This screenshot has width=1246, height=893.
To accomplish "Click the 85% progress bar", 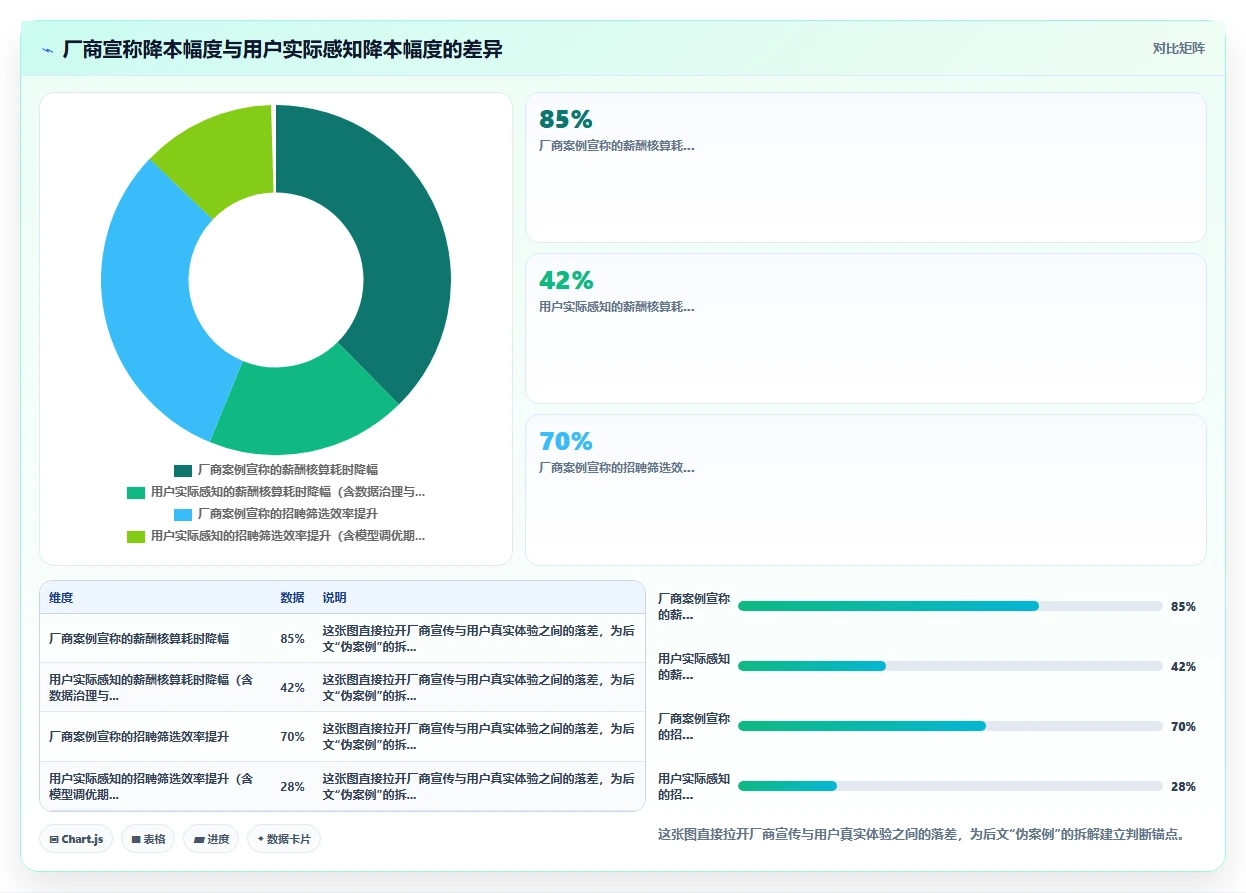I will (x=950, y=606).
